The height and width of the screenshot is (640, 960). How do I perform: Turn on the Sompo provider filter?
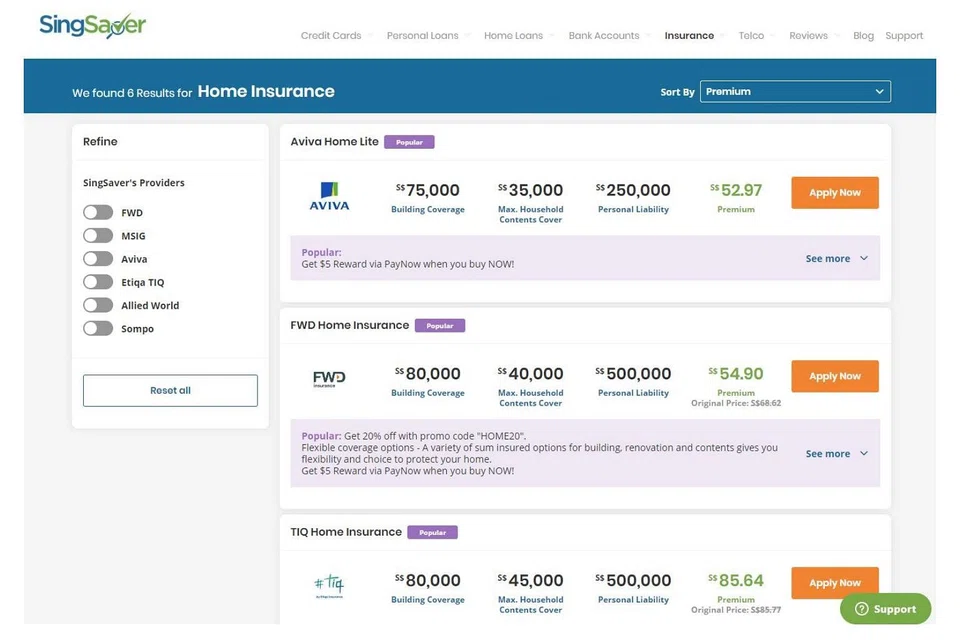(98, 329)
